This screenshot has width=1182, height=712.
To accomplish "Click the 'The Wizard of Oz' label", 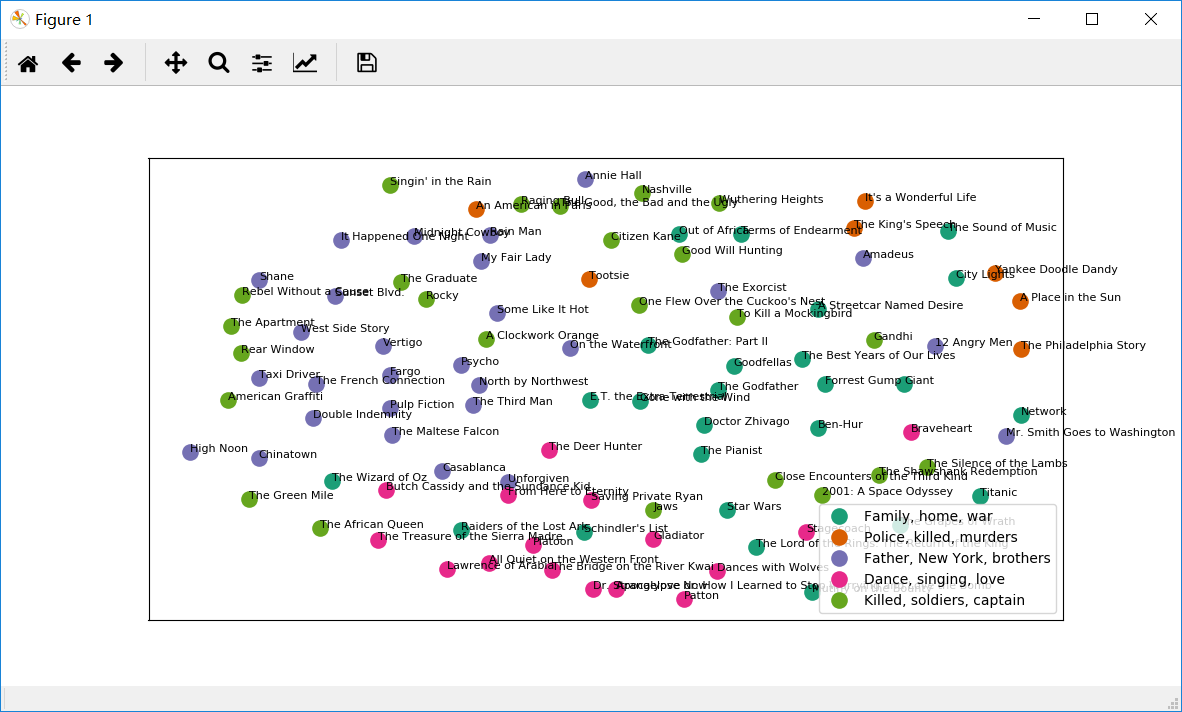I will point(379,477).
